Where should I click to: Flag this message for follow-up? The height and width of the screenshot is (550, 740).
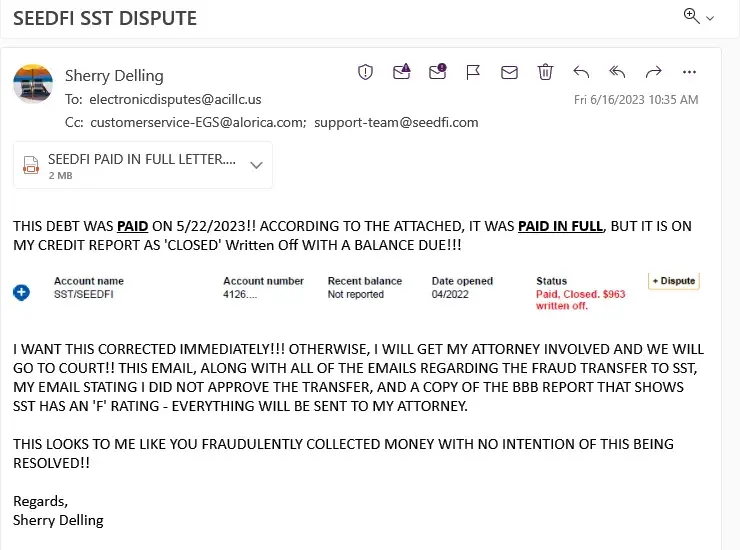[473, 72]
